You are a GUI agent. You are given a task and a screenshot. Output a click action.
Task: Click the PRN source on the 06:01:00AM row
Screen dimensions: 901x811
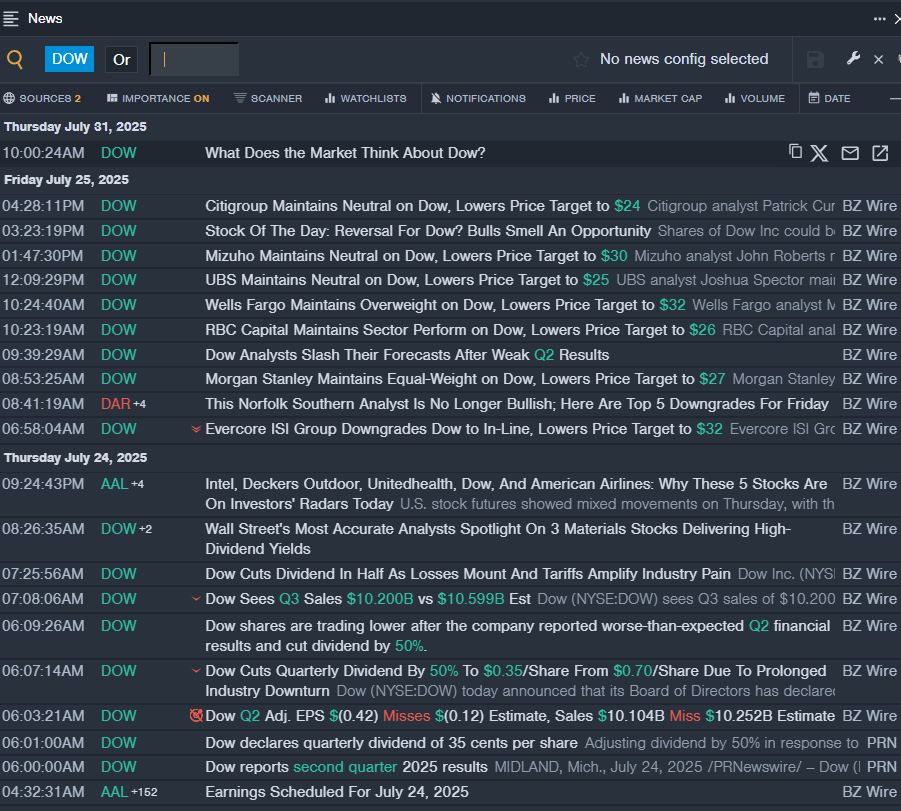click(x=881, y=743)
